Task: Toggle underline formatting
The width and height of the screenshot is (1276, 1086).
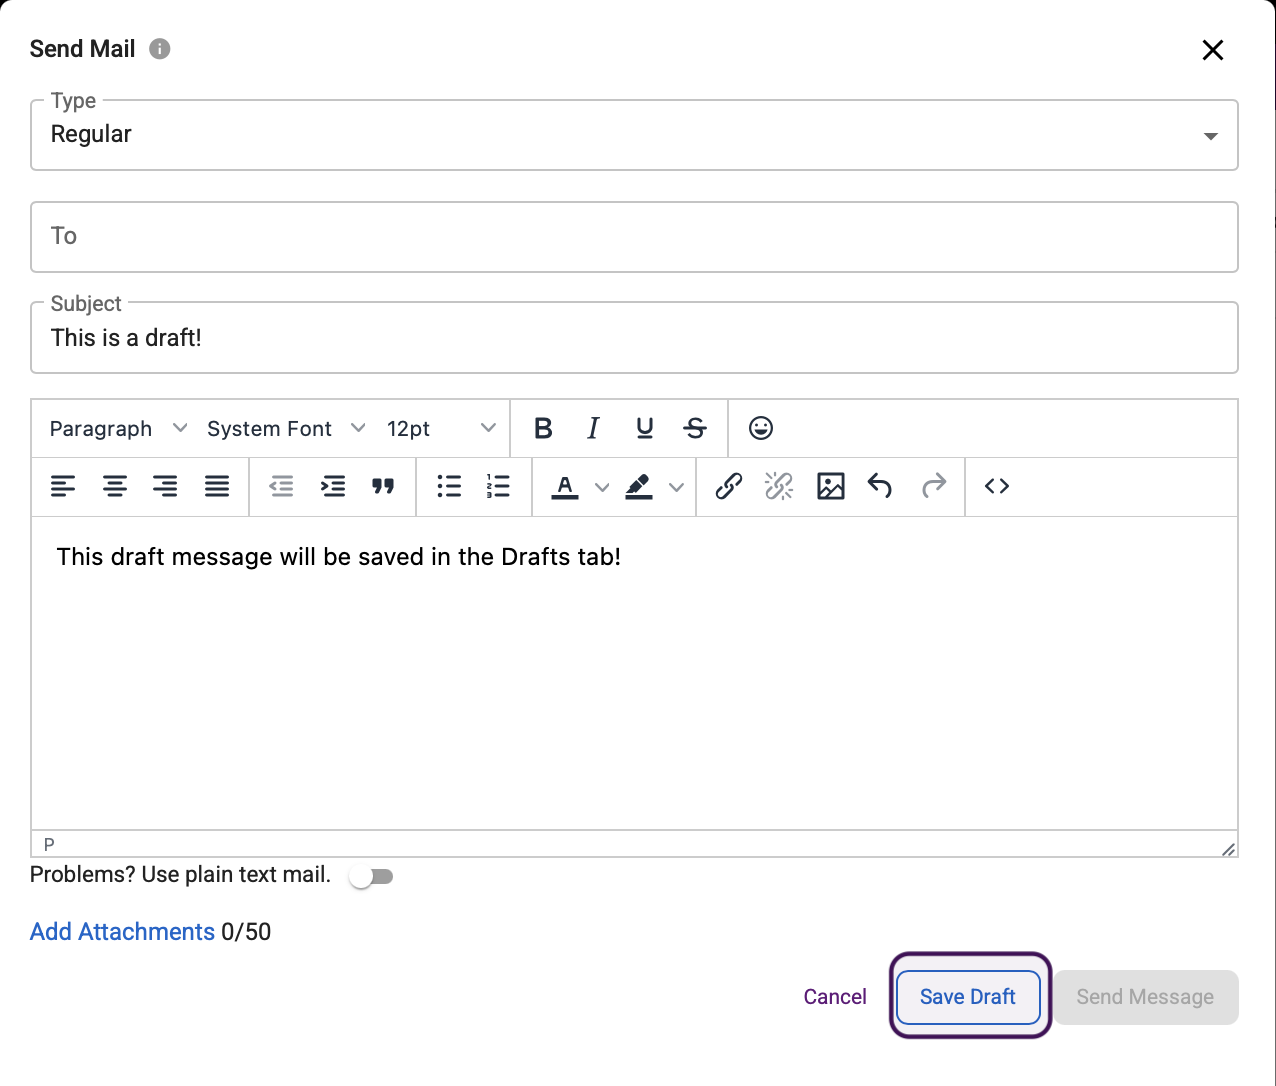Action: pos(645,429)
